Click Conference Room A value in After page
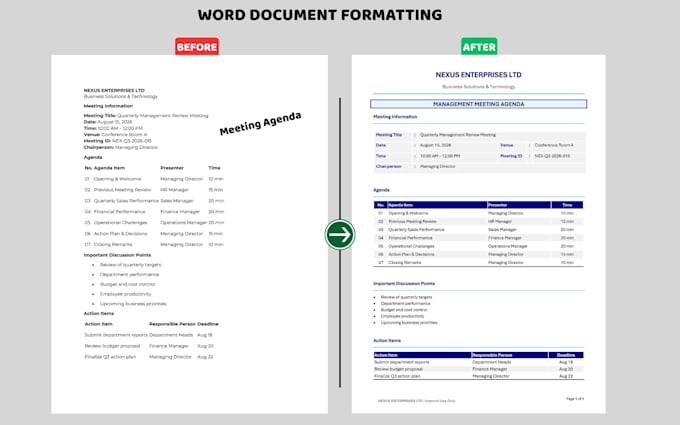Viewport: 680px width, 425px height. pos(554,145)
